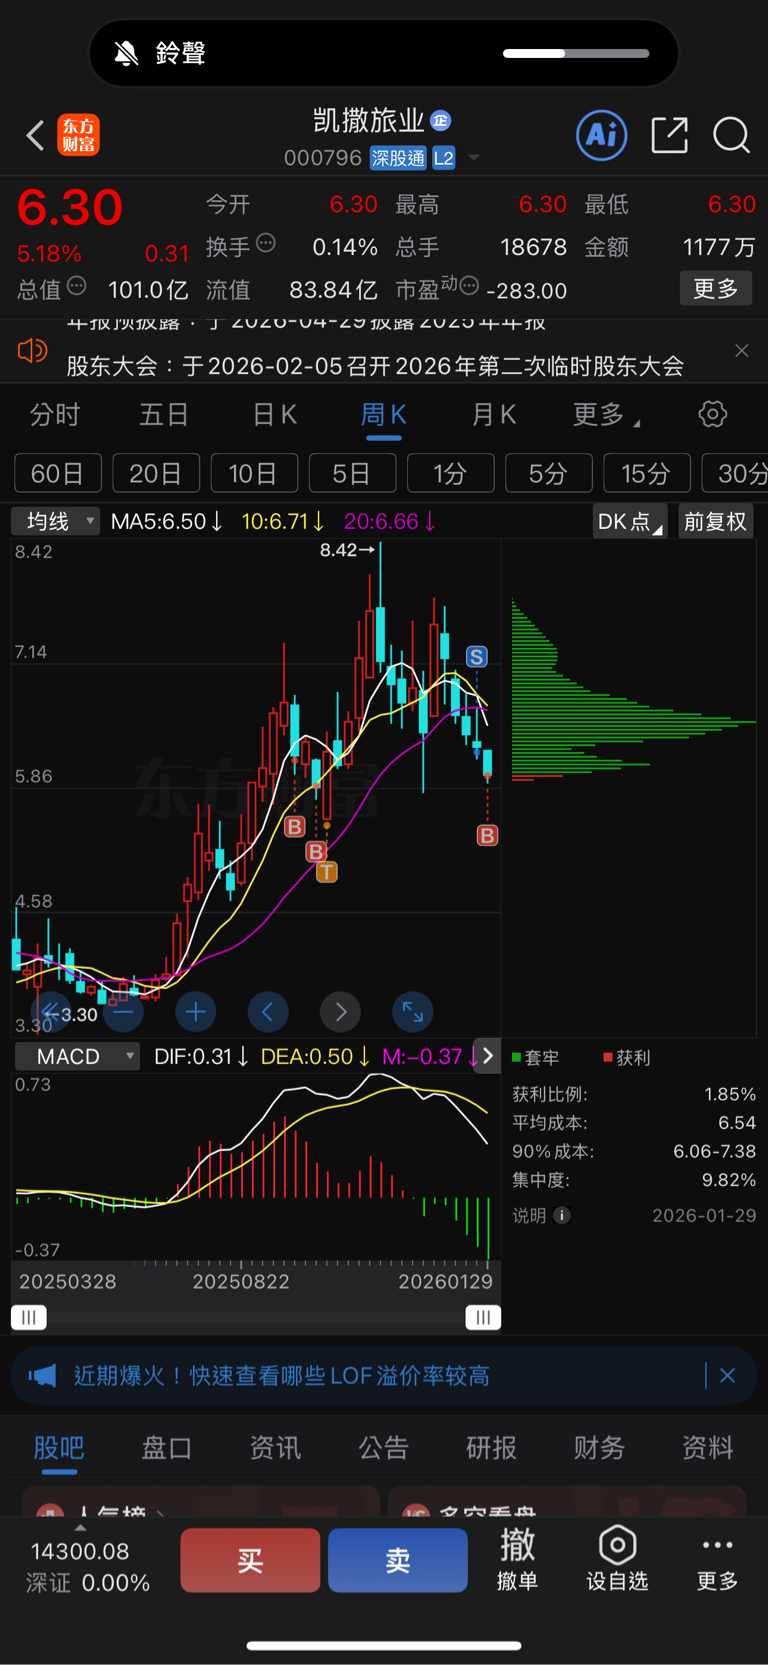Switch to 日K chart tab

(275, 415)
